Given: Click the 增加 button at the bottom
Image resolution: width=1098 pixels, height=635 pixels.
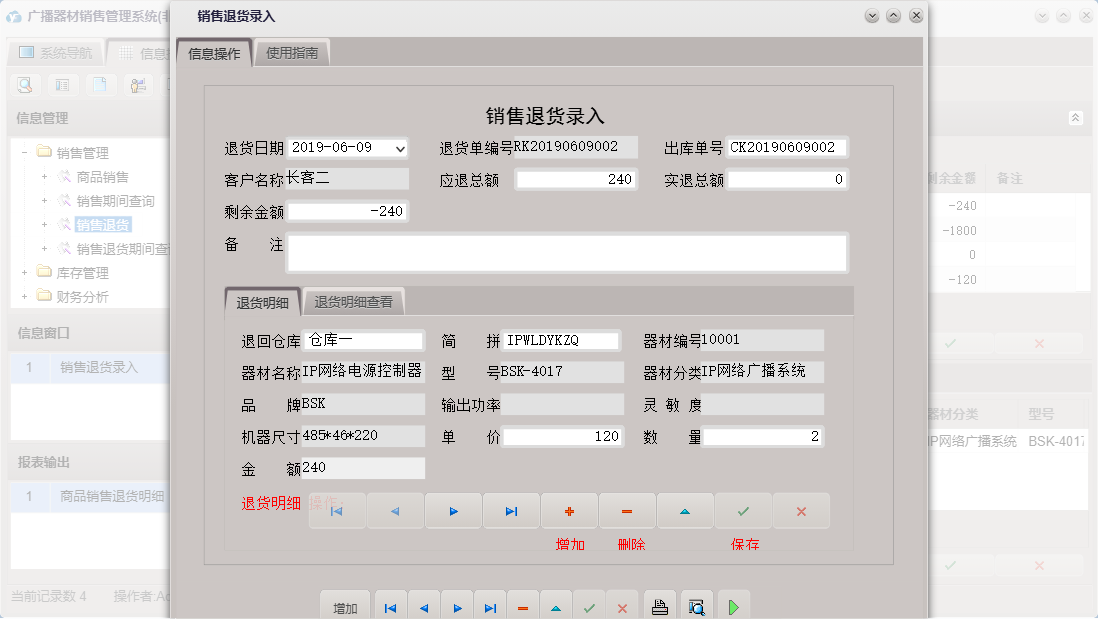Looking at the screenshot, I should point(345,605).
